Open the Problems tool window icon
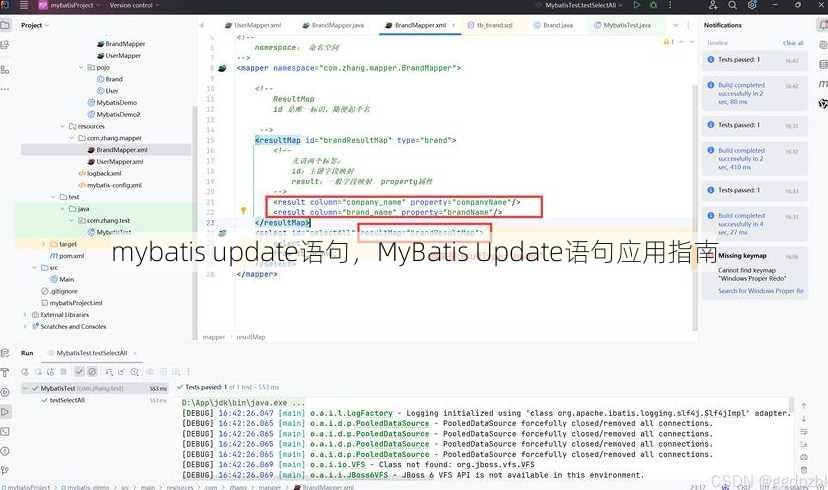 [5, 451]
